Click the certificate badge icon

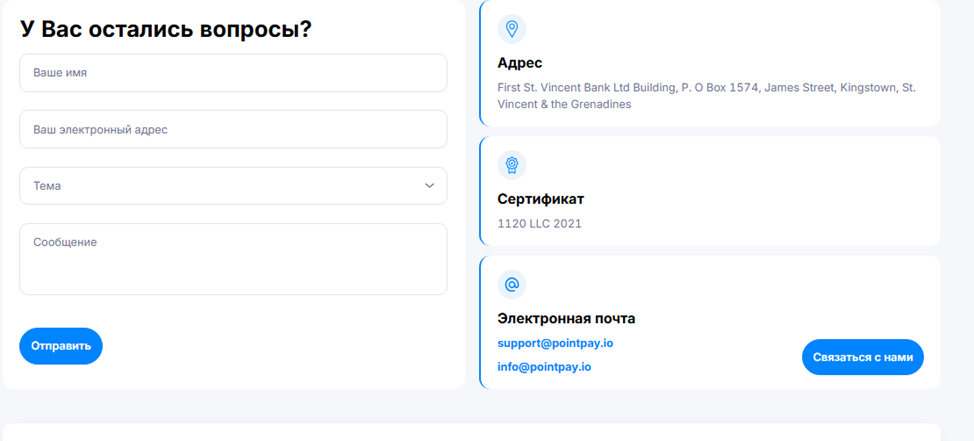512,165
